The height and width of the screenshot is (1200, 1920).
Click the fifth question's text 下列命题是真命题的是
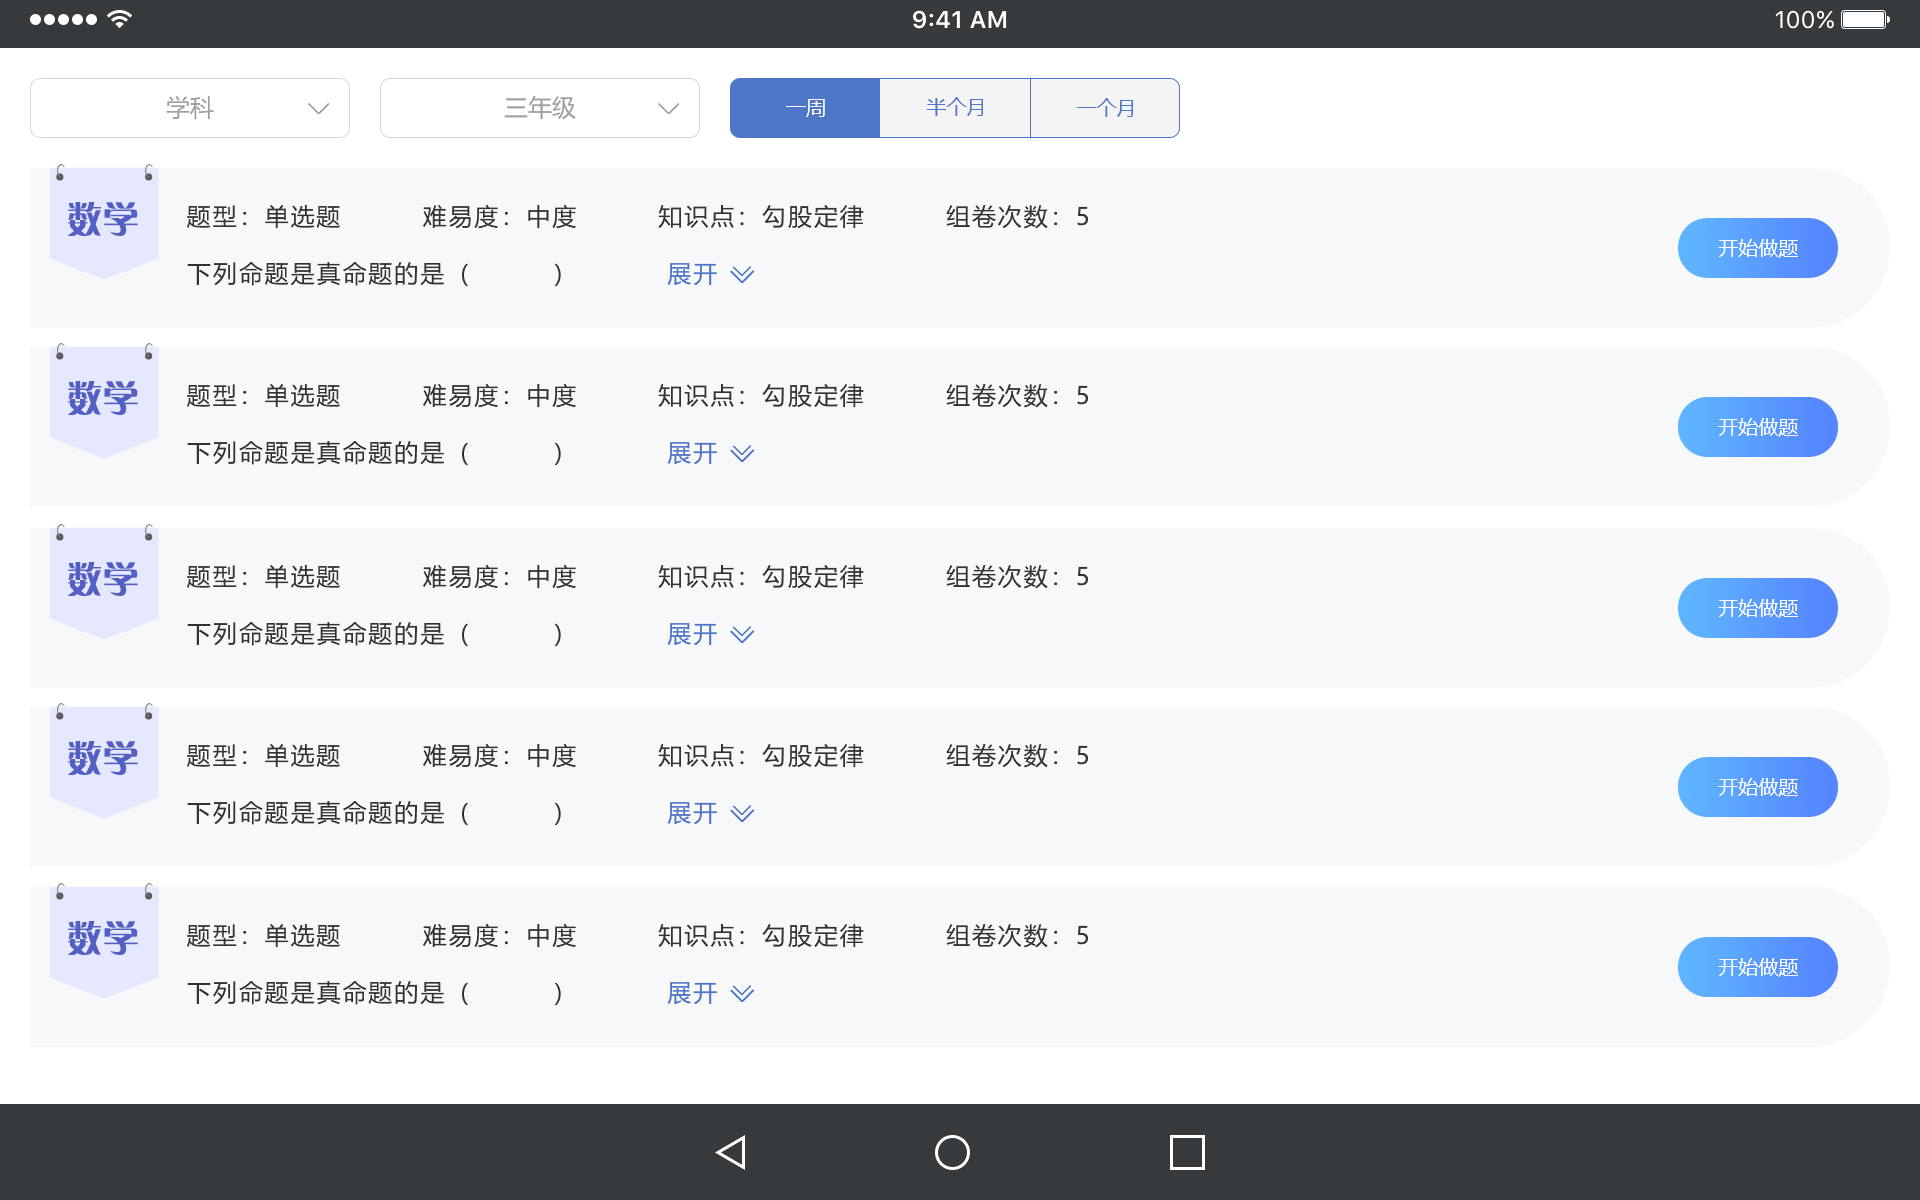[x=316, y=993]
